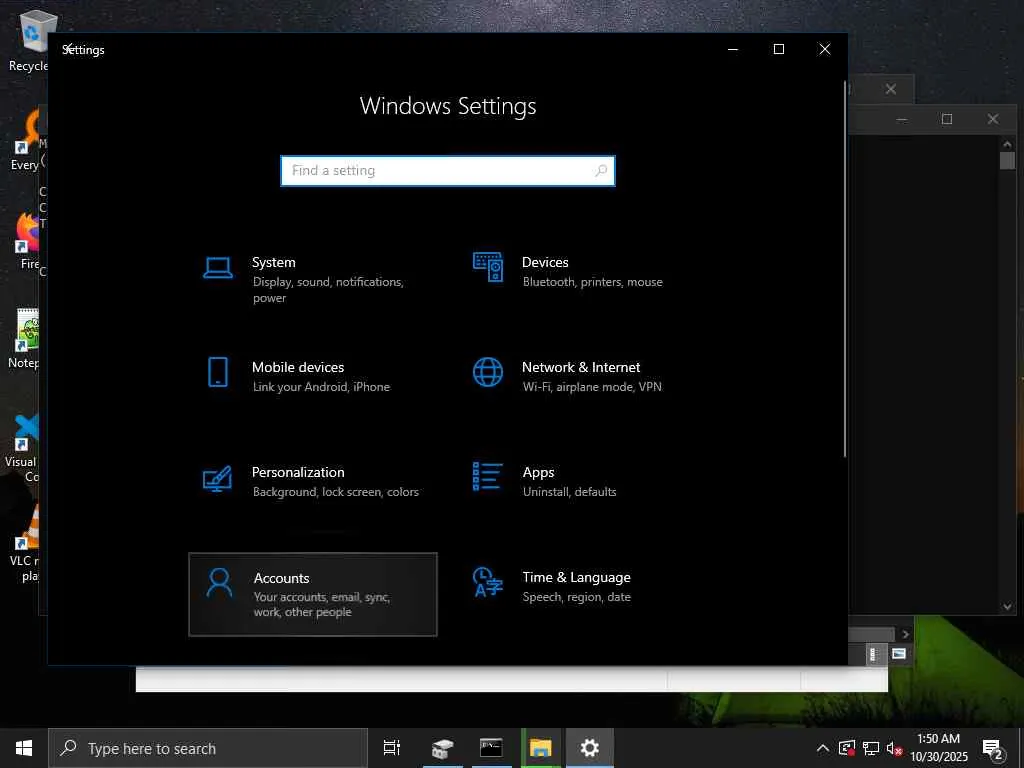
Task: Click the Find a setting search box
Action: [448, 170]
